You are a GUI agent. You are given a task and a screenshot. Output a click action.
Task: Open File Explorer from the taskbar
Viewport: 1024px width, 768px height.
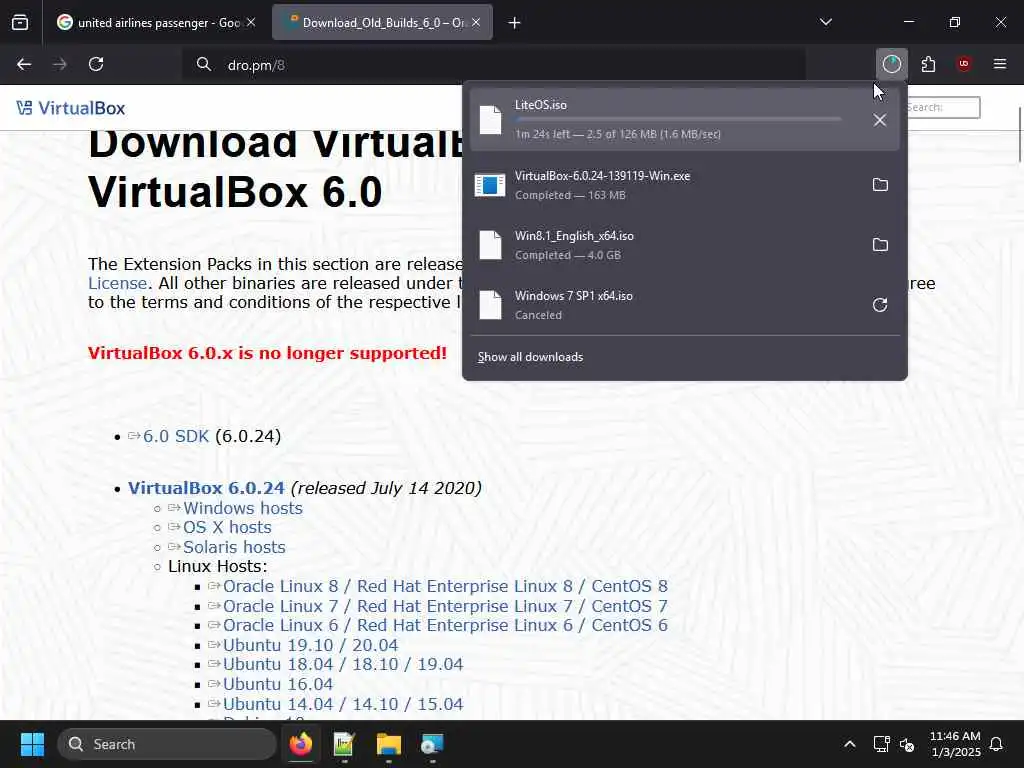pos(389,744)
